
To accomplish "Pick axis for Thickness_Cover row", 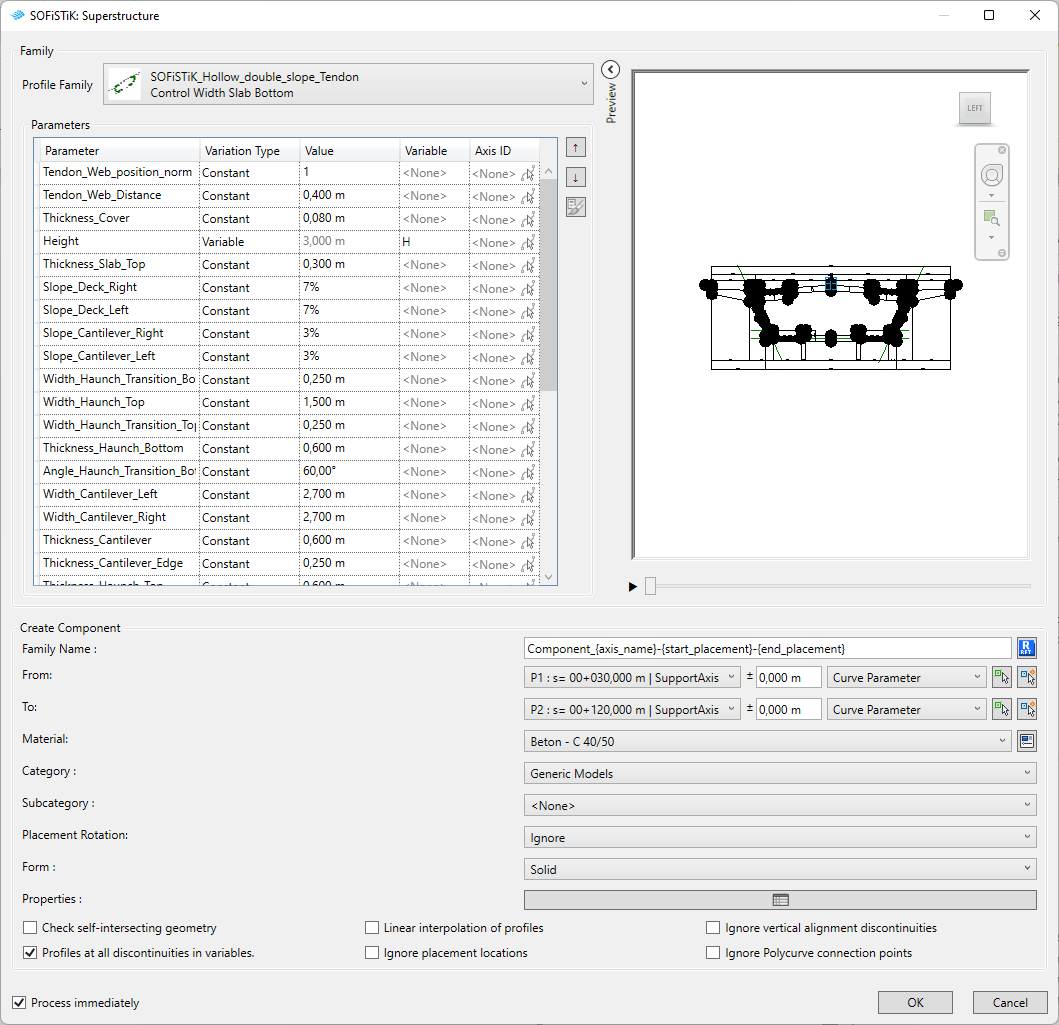I will pyautogui.click(x=528, y=219).
